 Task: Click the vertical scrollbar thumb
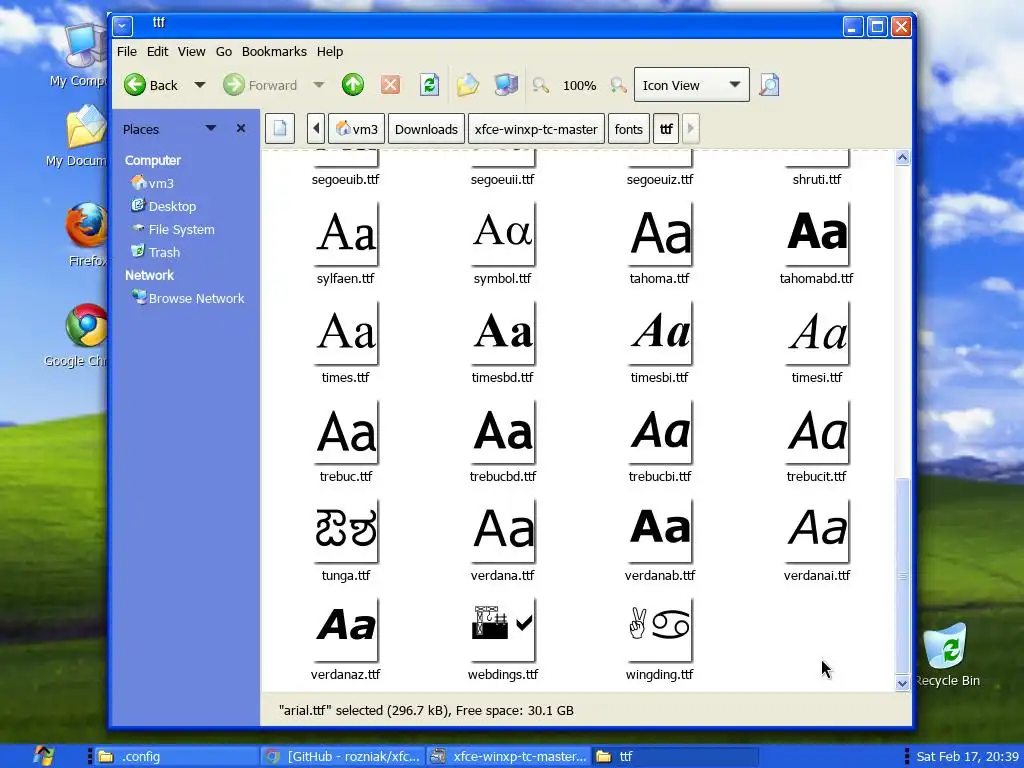902,576
